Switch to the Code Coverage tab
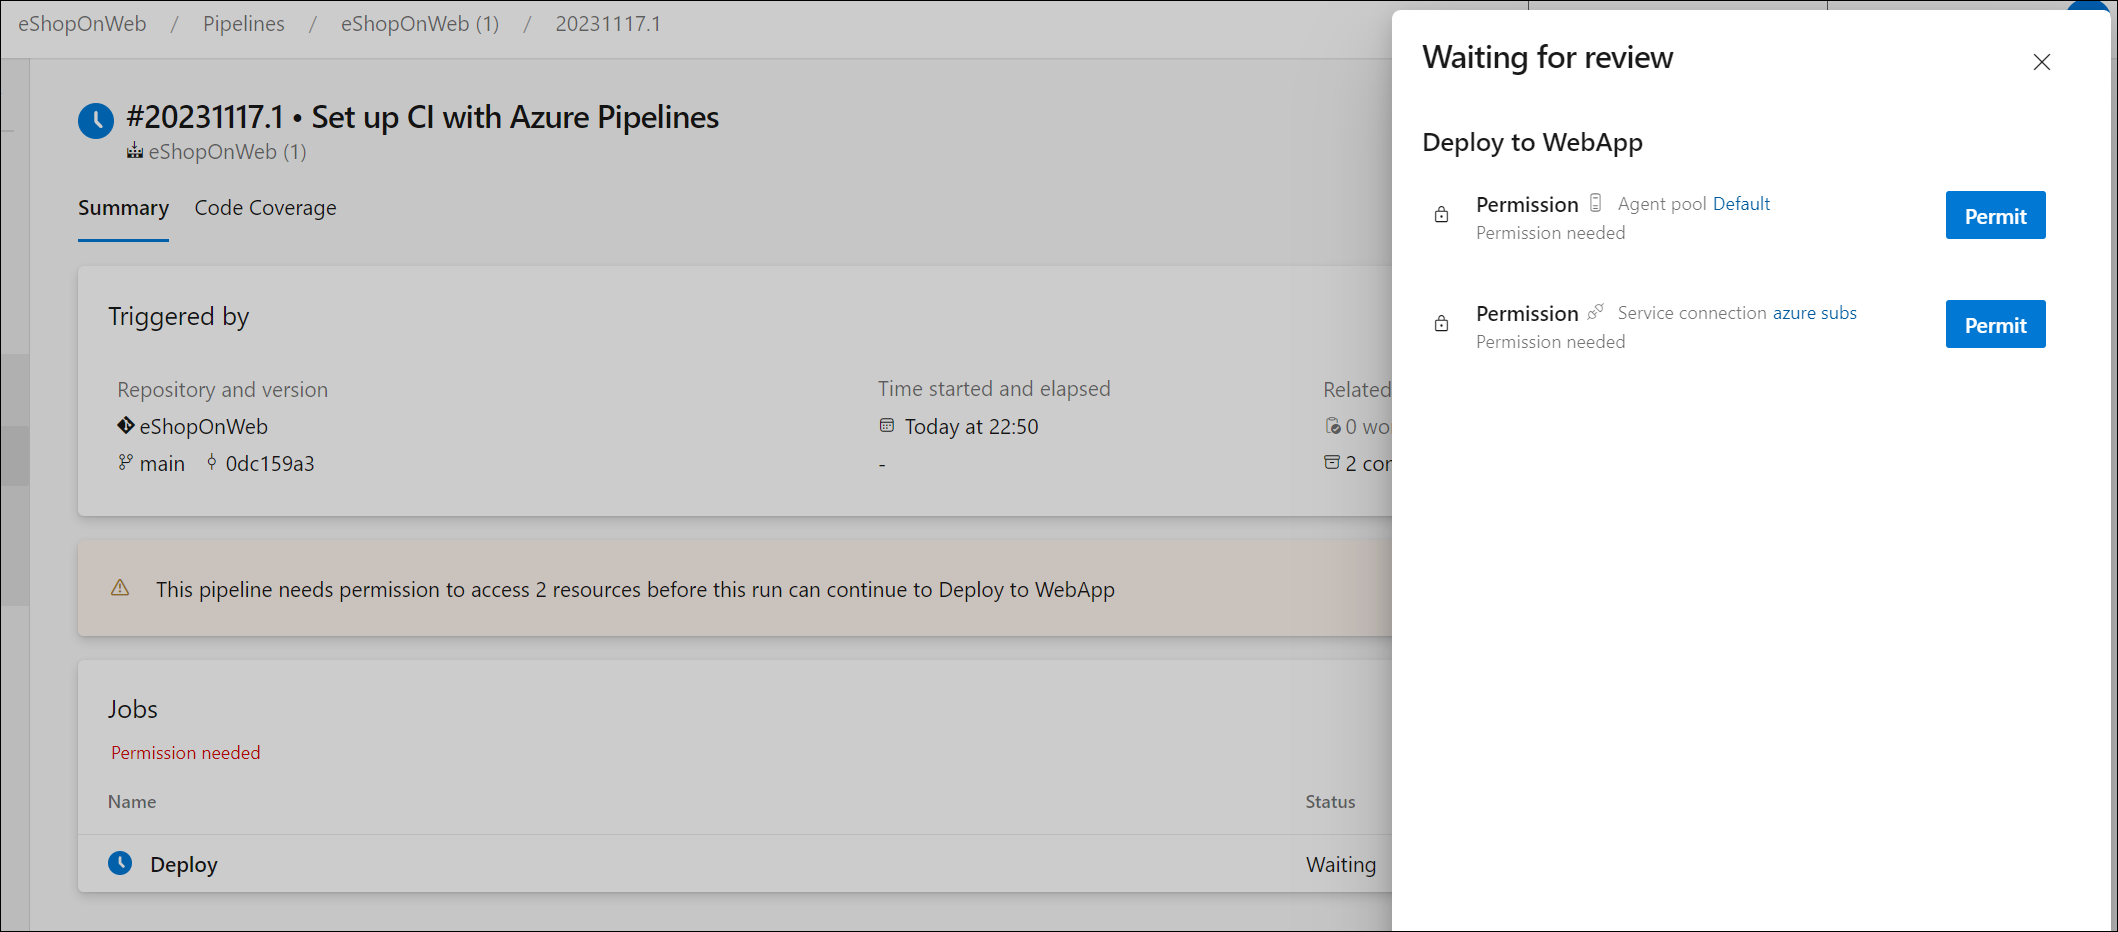The width and height of the screenshot is (2118, 932). pos(265,208)
